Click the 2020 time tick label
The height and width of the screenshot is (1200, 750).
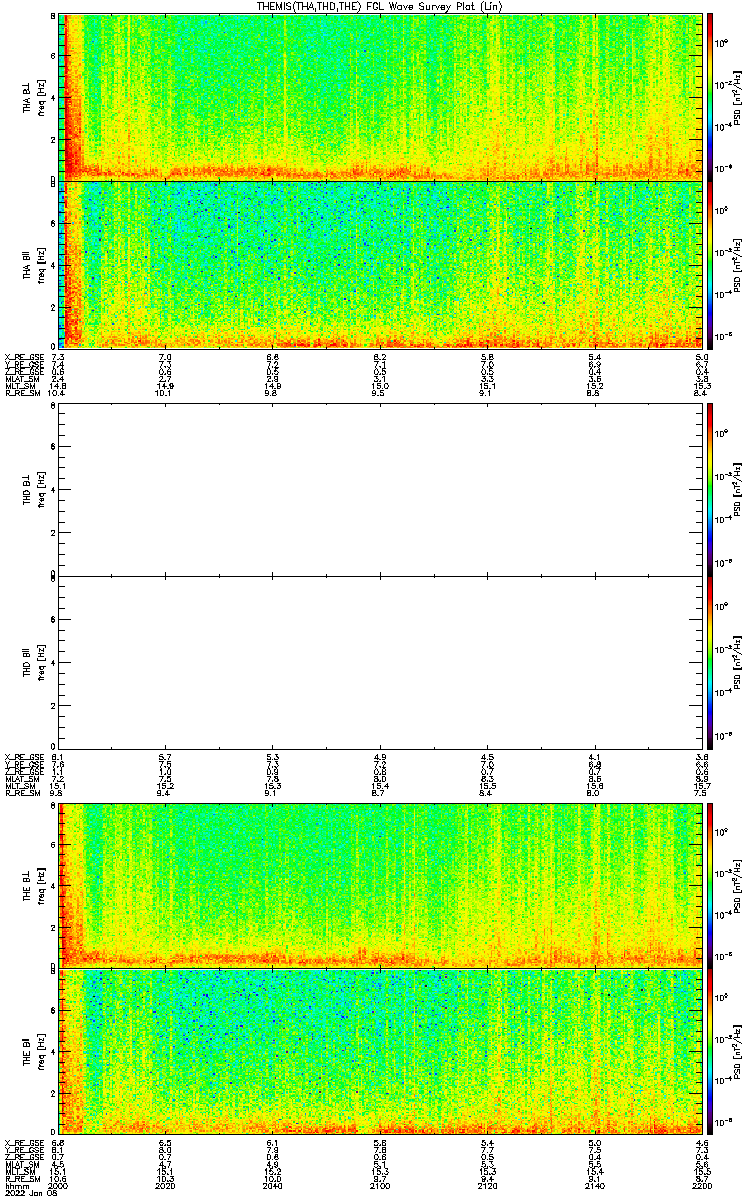pos(165,1186)
